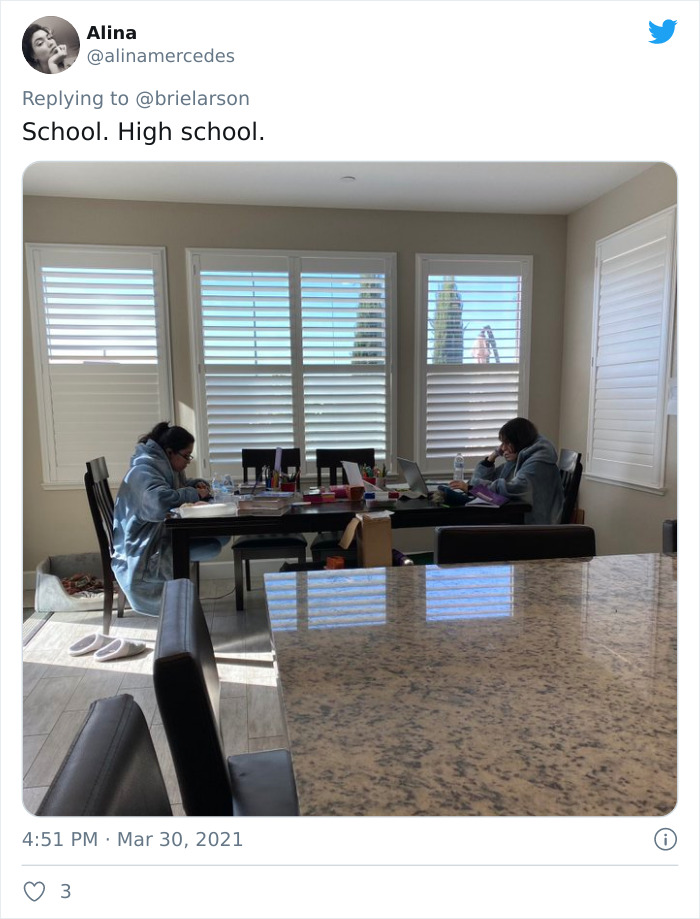The width and height of the screenshot is (700, 919).
Task: Open the 4:51 PM Mar 30, 2021 timestamp
Action: tap(132, 839)
